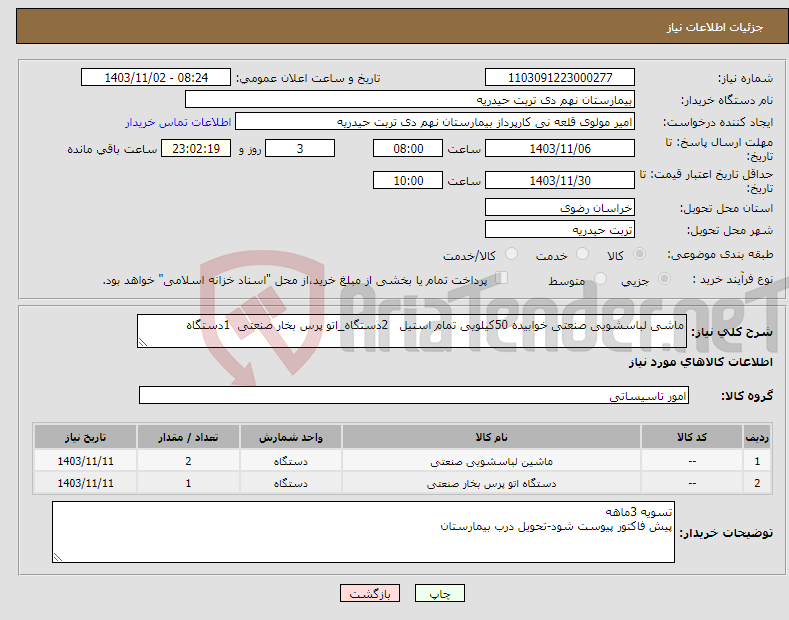Select the خدمت radio button
Screen dimensions: 789x620
click(x=582, y=254)
